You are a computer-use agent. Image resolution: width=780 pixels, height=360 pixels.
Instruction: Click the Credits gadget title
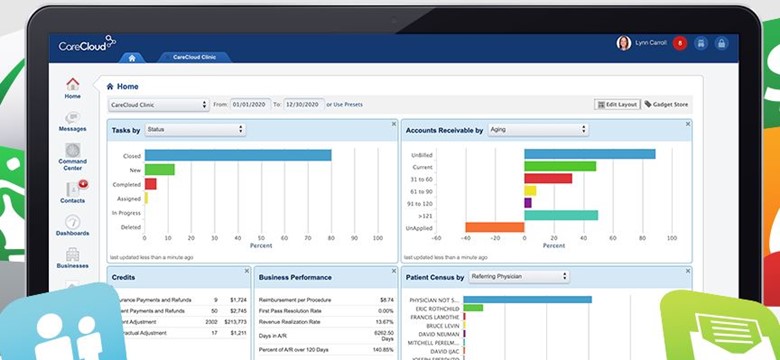click(123, 277)
